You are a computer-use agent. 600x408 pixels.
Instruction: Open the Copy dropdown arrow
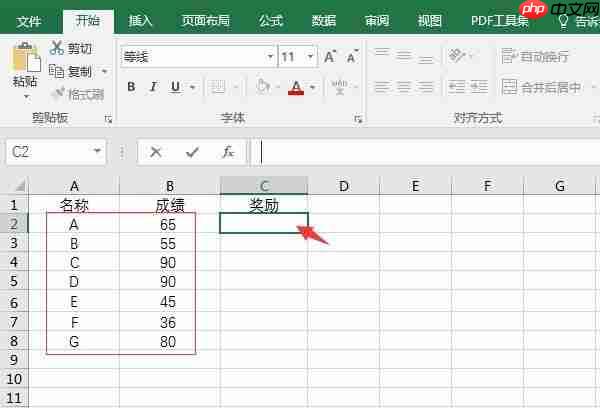(104, 72)
